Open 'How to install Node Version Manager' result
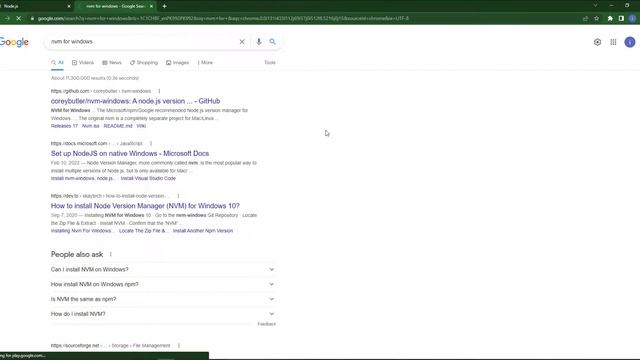The width and height of the screenshot is (640, 360). 145,206
